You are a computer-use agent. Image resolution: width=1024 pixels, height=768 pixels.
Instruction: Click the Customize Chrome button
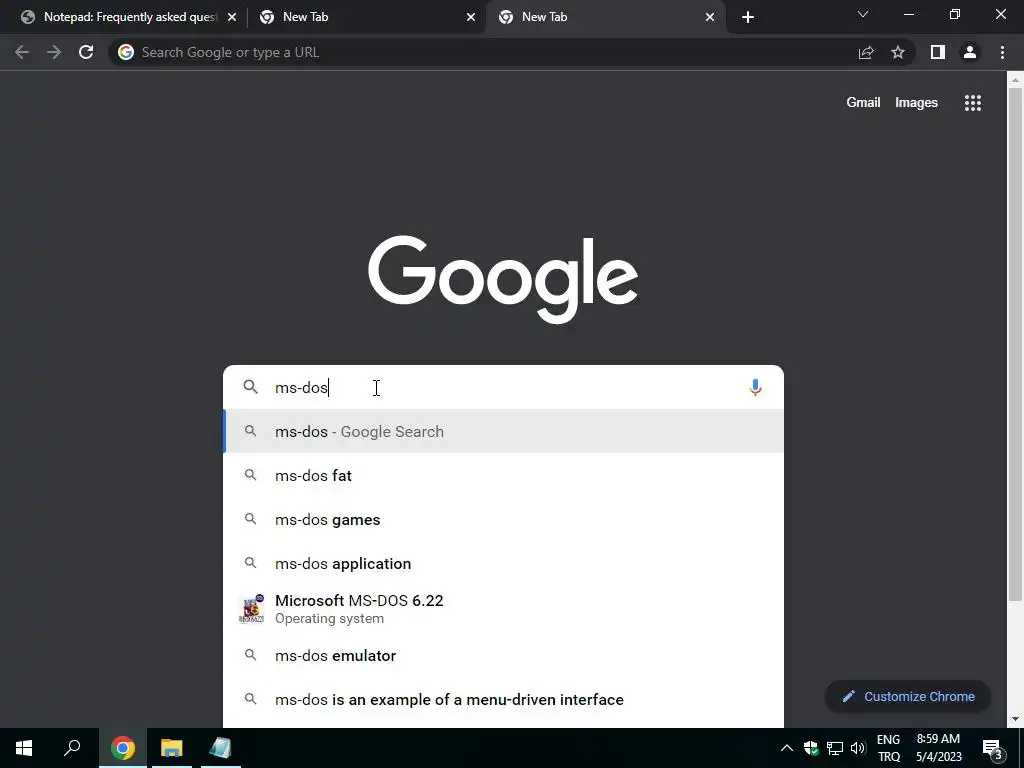908,697
